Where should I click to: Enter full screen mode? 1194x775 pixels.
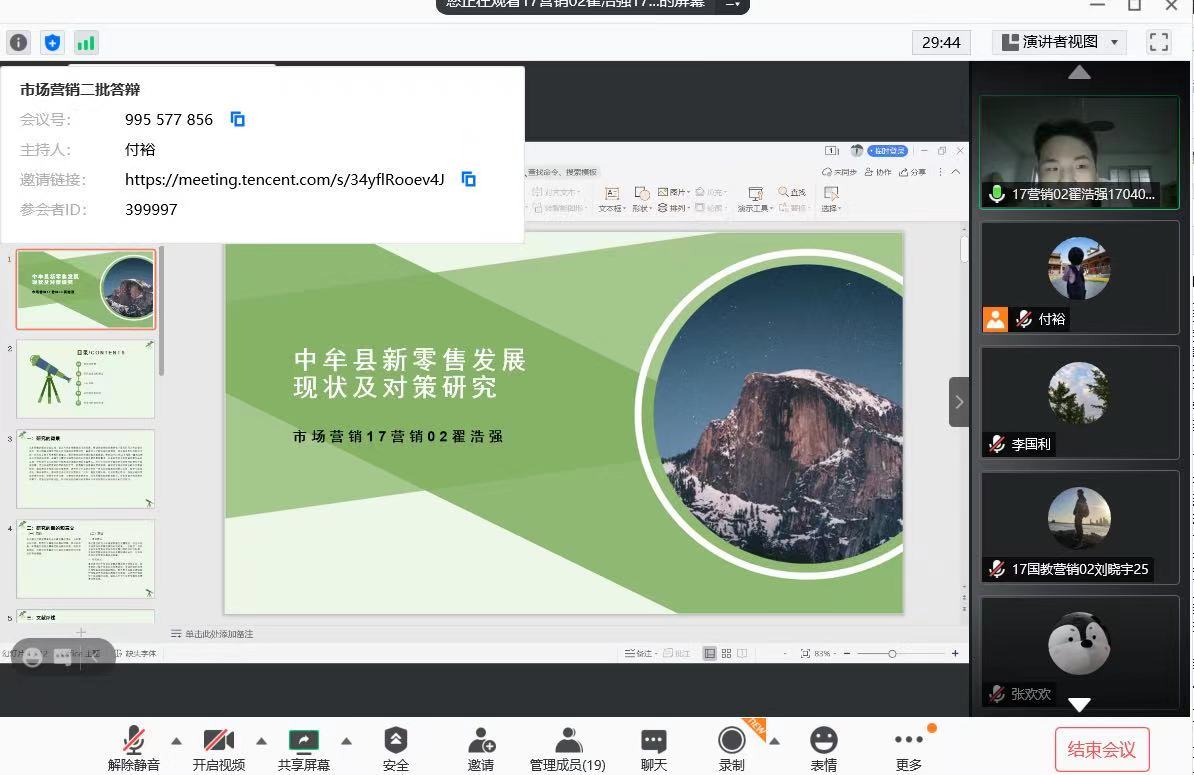[x=1158, y=42]
